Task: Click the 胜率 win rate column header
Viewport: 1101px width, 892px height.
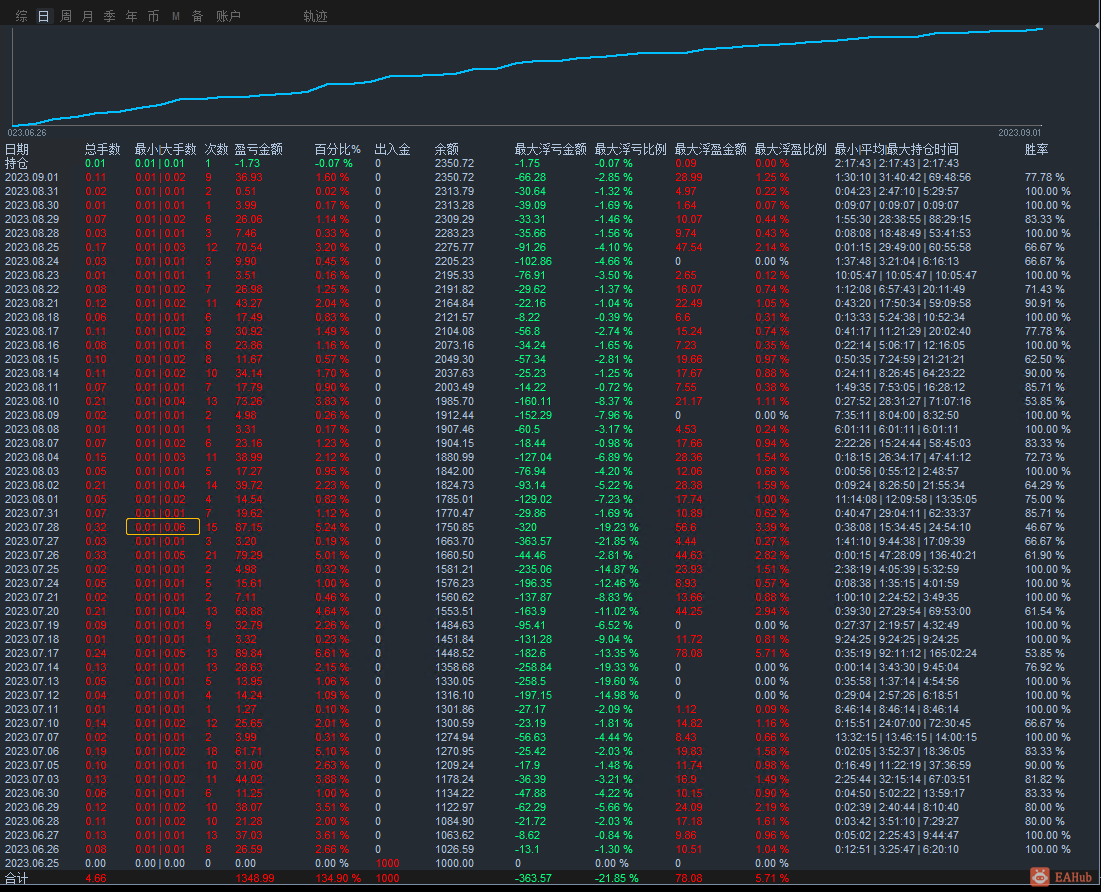Action: click(1037, 149)
